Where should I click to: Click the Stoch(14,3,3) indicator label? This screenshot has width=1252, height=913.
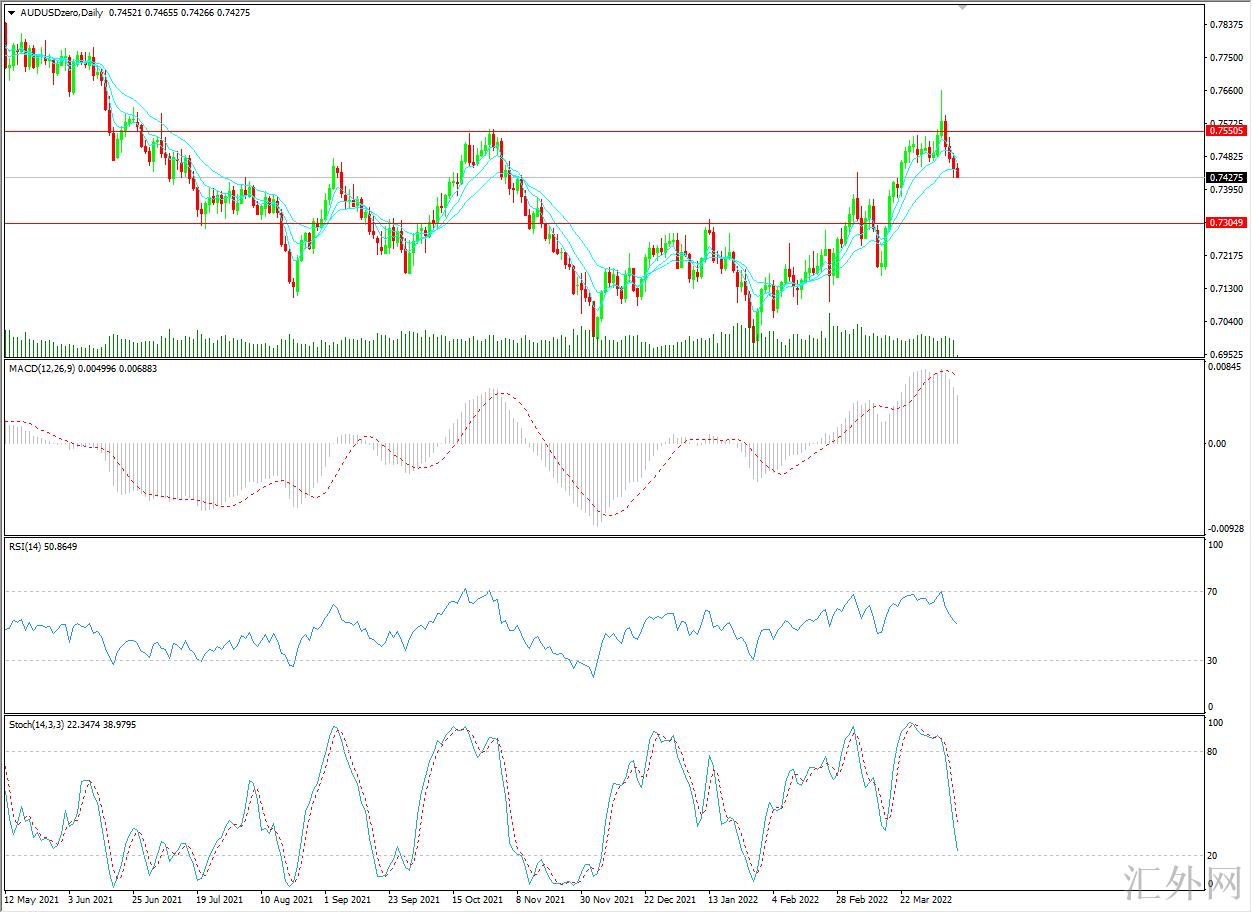(38, 724)
